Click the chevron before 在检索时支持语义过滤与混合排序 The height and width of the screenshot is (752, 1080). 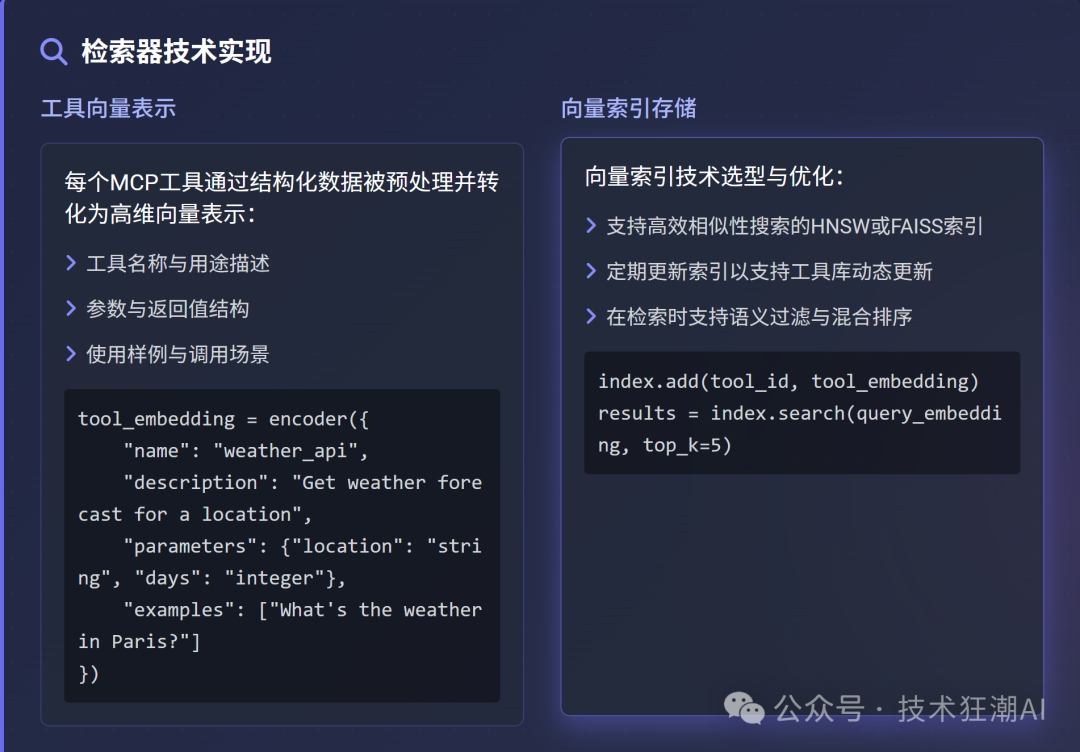(591, 316)
